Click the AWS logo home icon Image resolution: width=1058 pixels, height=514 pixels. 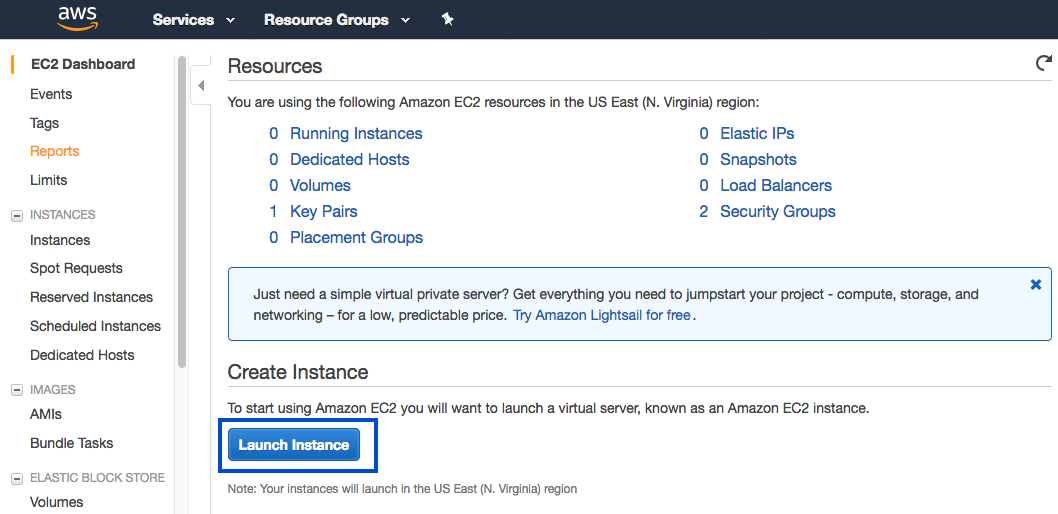point(78,18)
